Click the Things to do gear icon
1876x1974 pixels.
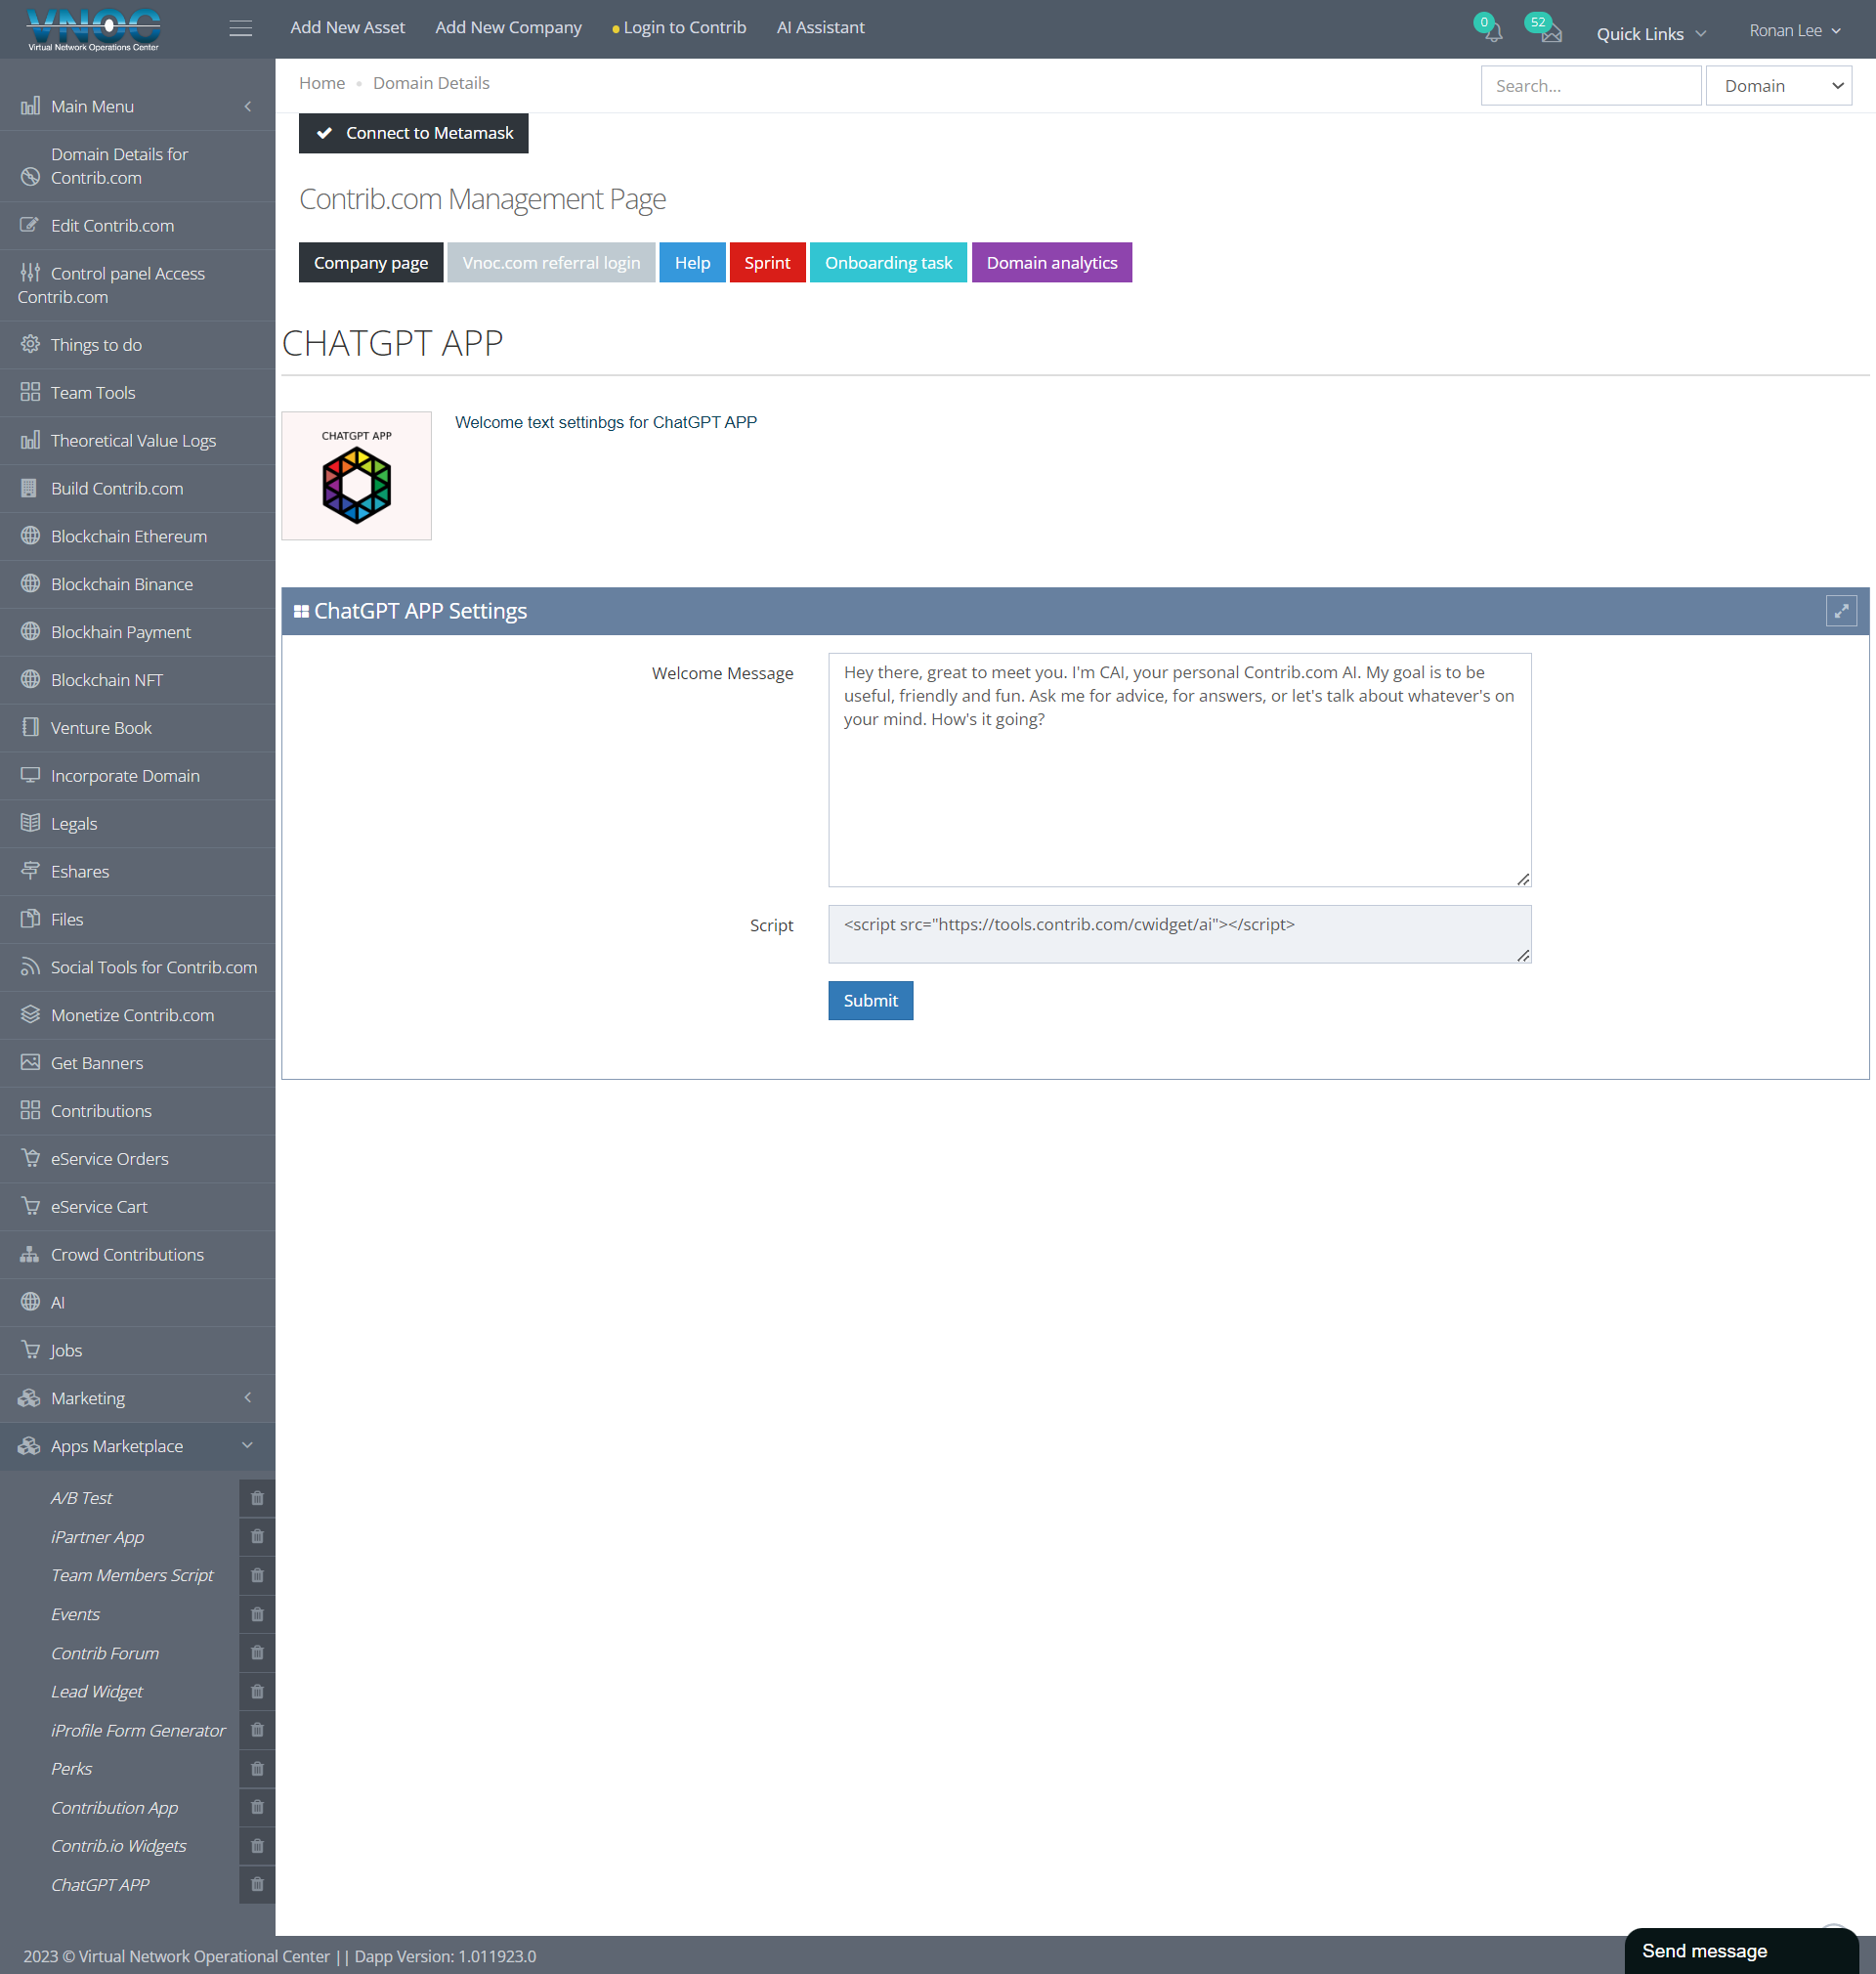pyautogui.click(x=30, y=344)
